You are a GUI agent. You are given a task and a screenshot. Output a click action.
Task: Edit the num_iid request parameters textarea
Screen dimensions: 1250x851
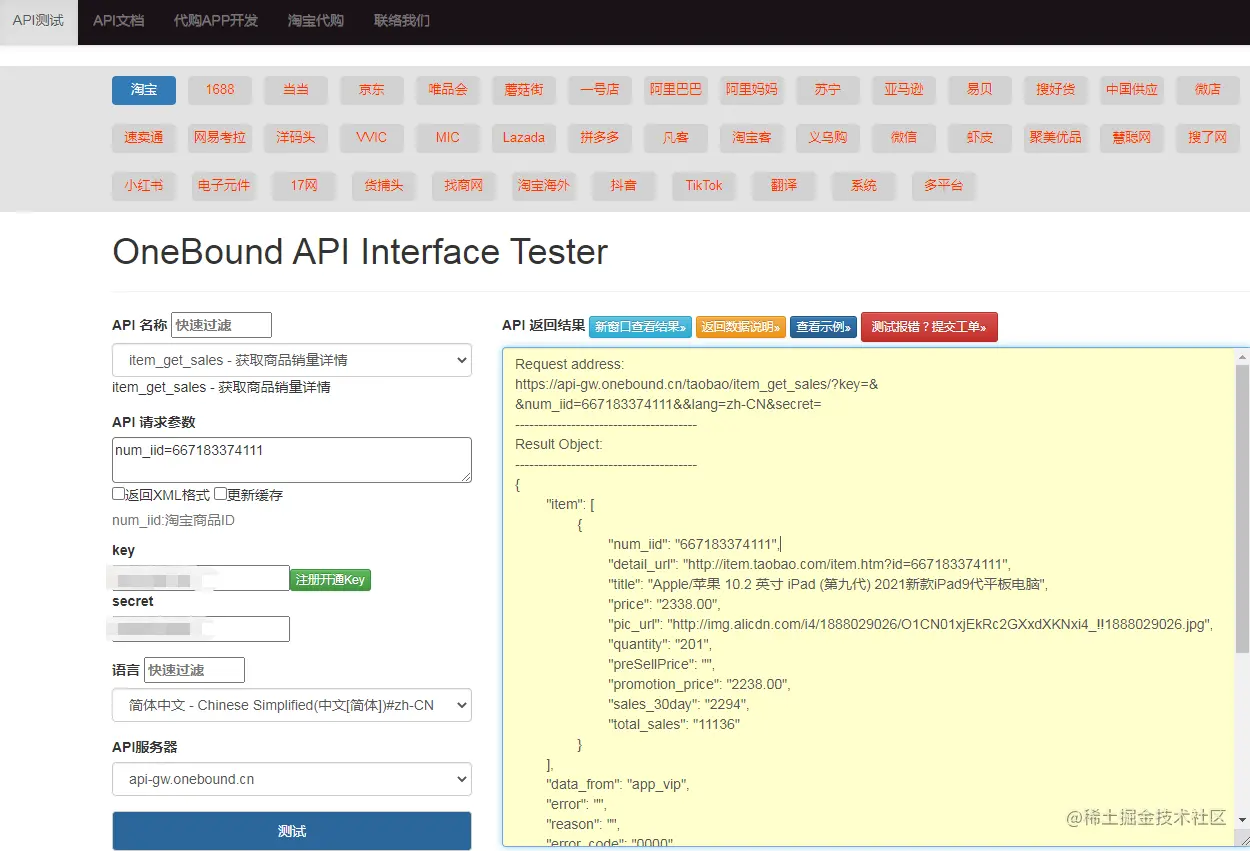click(x=292, y=460)
